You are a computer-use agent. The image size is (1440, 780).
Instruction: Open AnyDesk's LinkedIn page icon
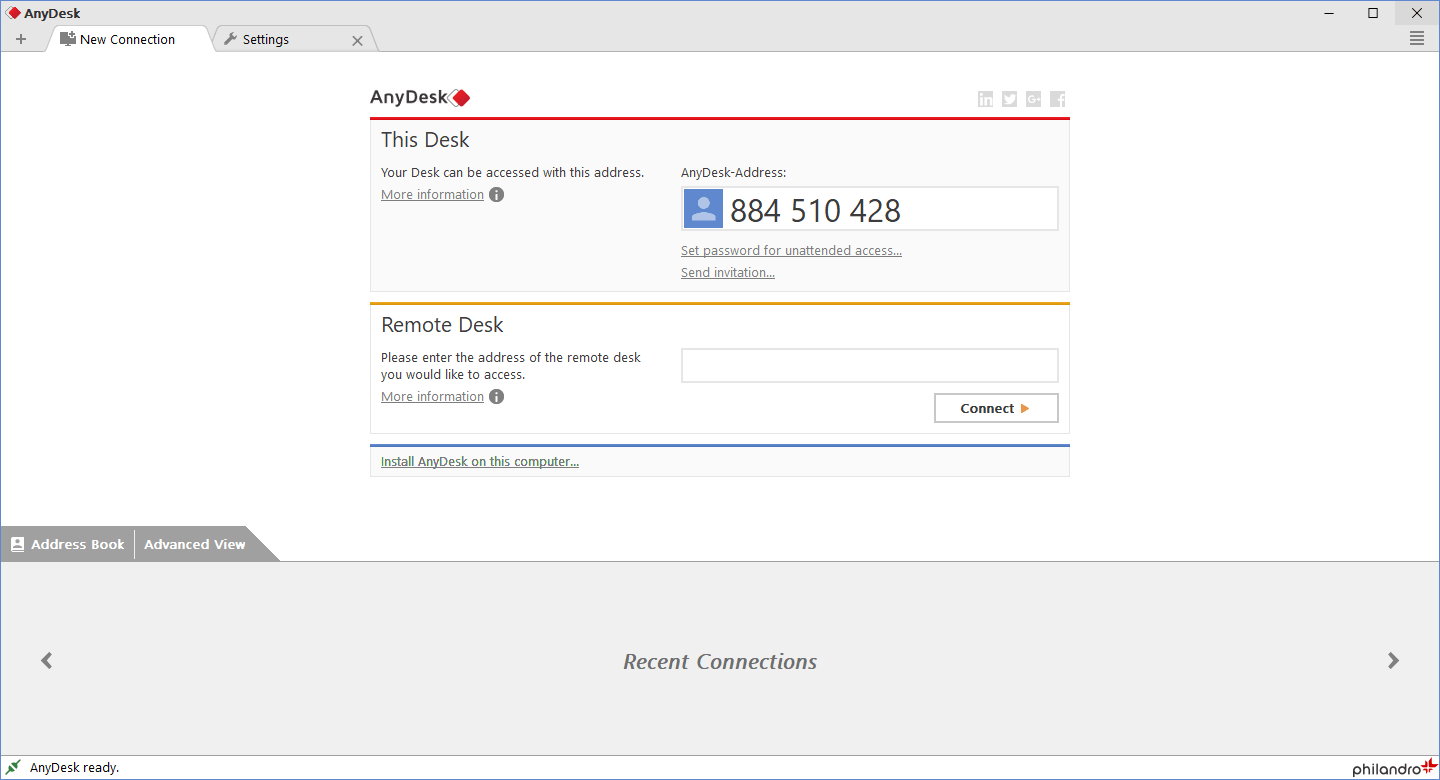click(x=985, y=99)
